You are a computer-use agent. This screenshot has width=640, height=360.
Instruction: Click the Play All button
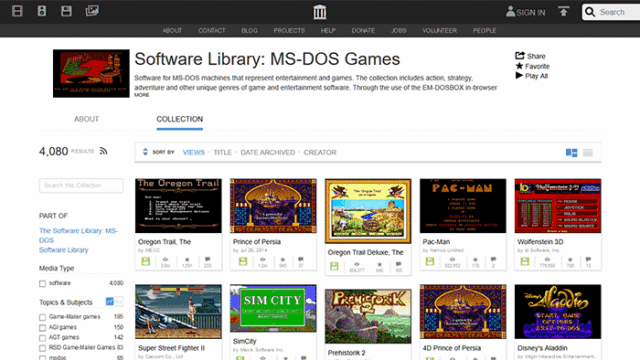click(x=531, y=76)
